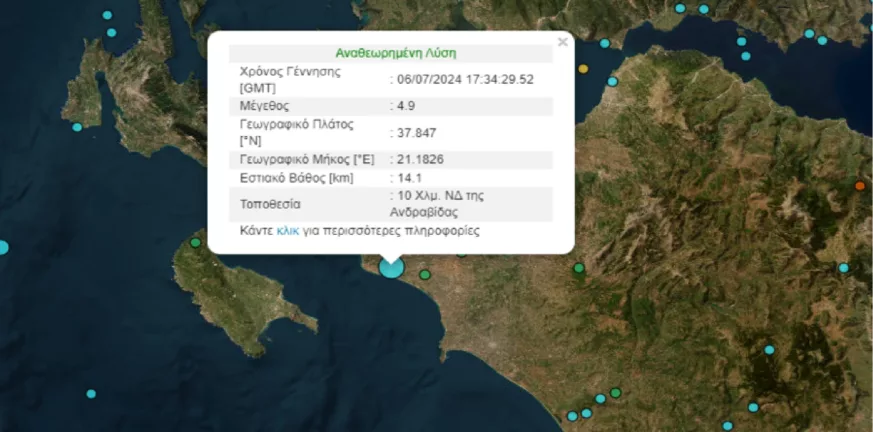Select the green marker on Zakynthos island
873x432 pixels.
[x=195, y=241]
